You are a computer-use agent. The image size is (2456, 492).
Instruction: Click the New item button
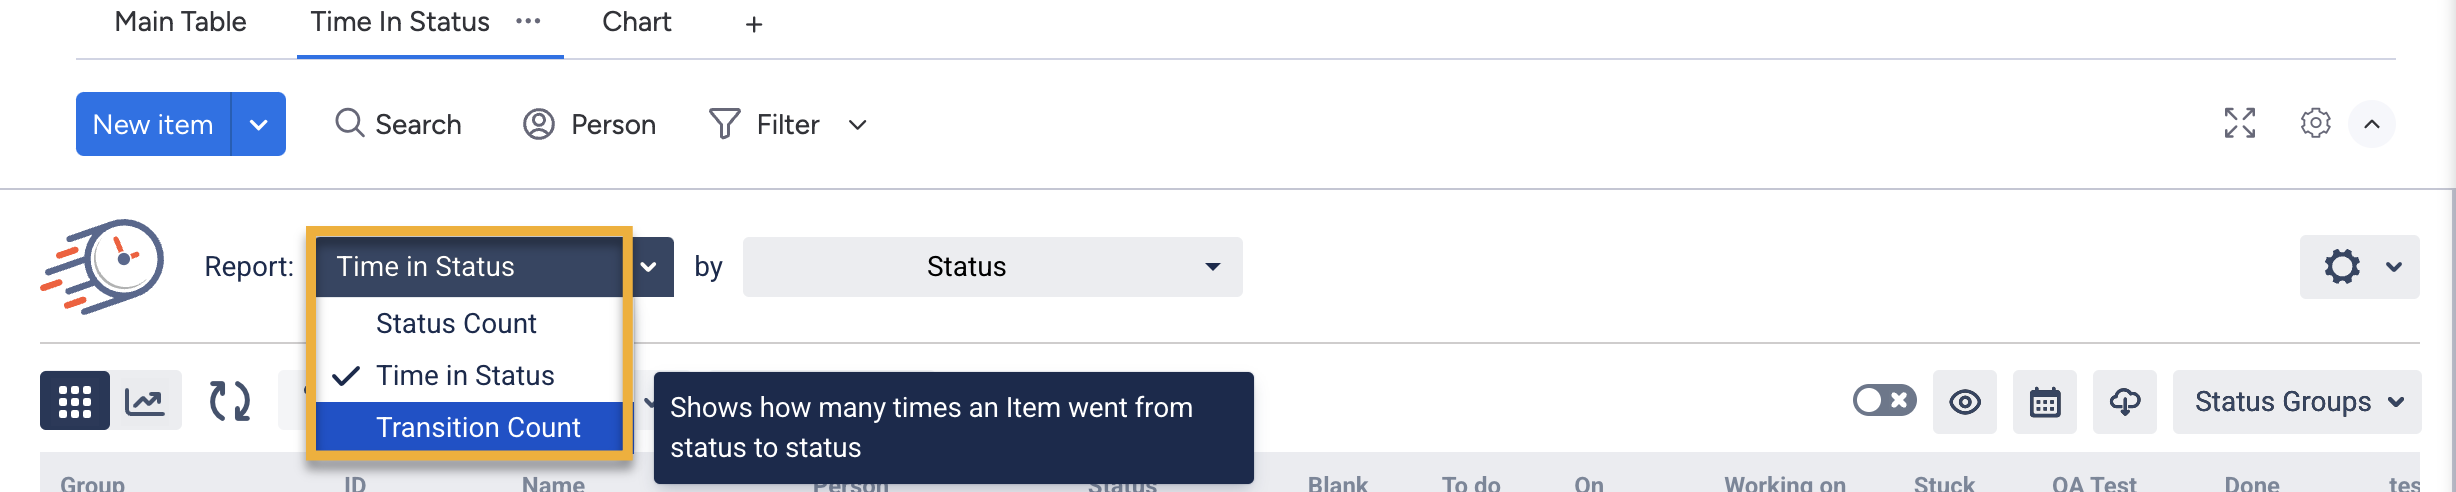(153, 125)
